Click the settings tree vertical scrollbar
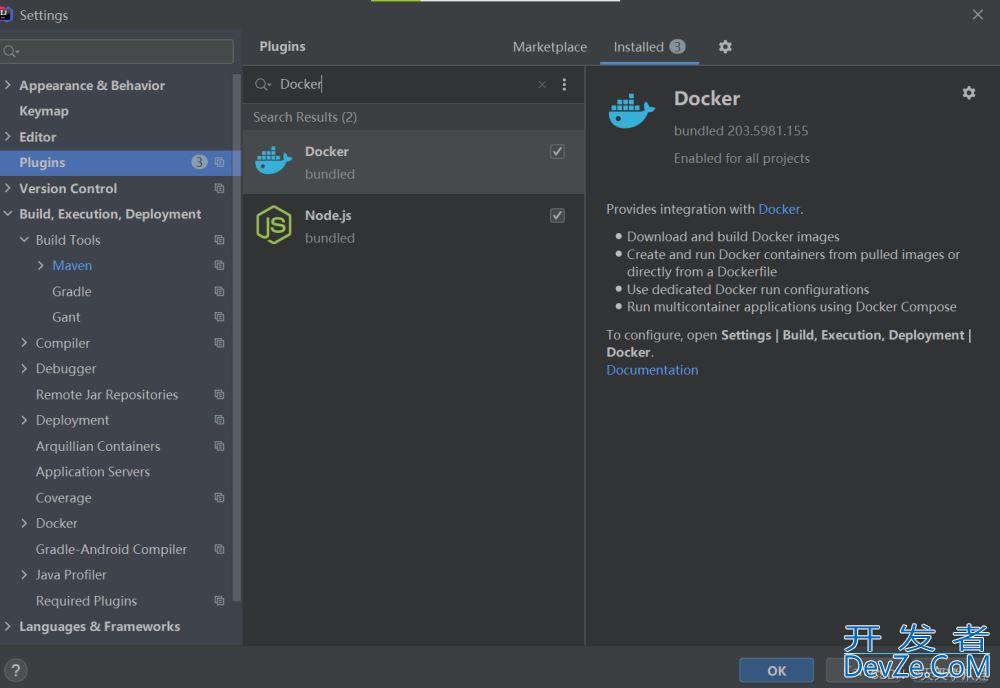Image resolution: width=1000 pixels, height=688 pixels. (x=237, y=338)
